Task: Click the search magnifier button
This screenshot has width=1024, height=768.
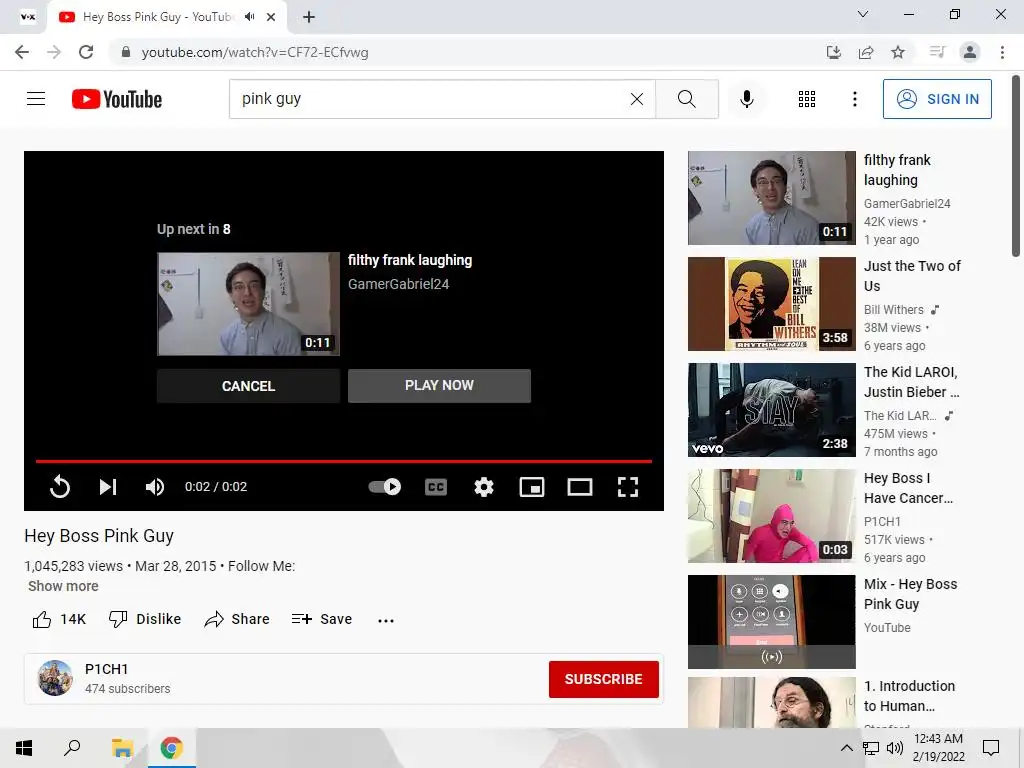Action: point(686,99)
